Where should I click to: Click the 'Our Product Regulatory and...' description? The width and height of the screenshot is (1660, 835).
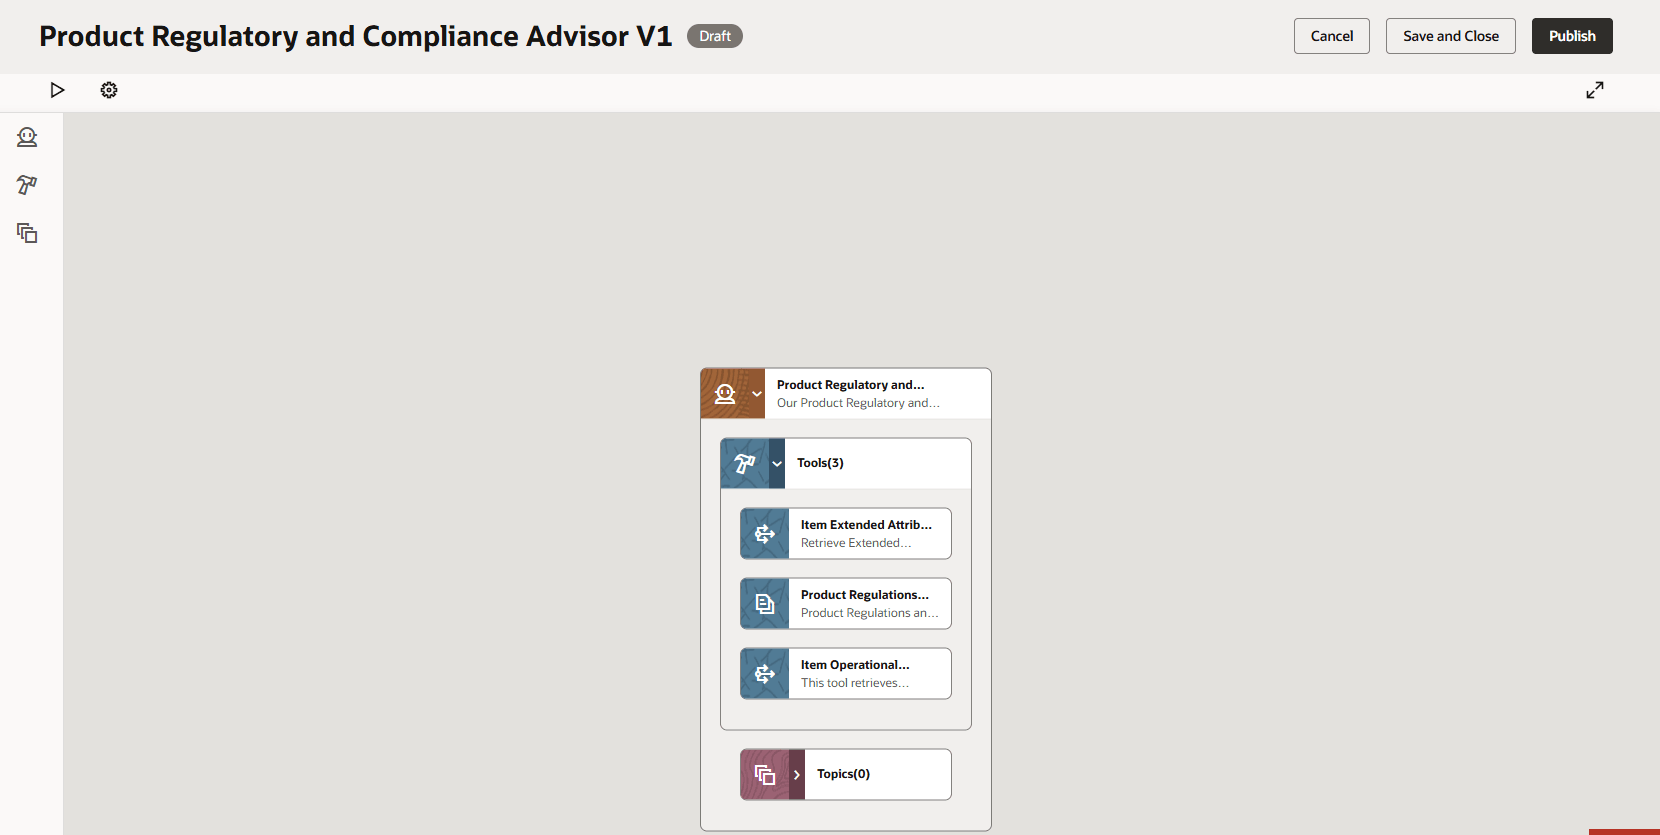click(858, 403)
